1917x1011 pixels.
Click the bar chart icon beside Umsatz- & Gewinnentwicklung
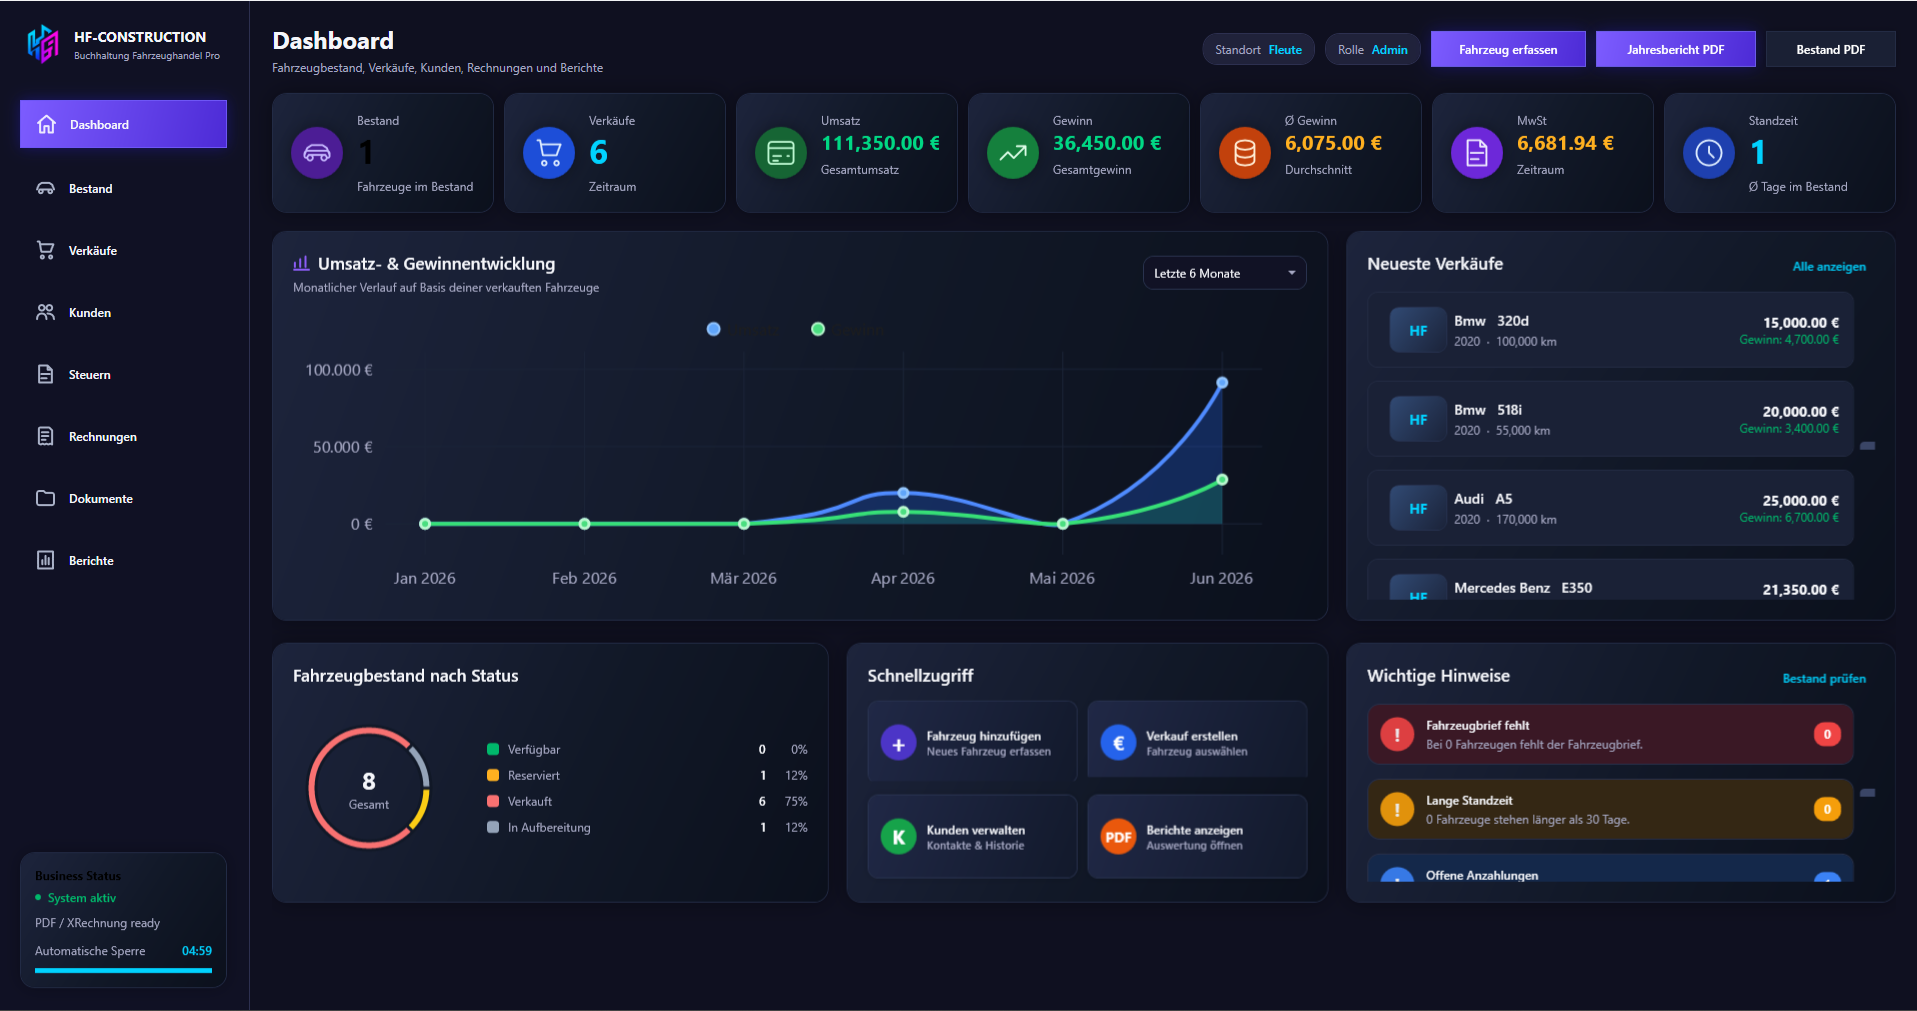click(x=301, y=263)
